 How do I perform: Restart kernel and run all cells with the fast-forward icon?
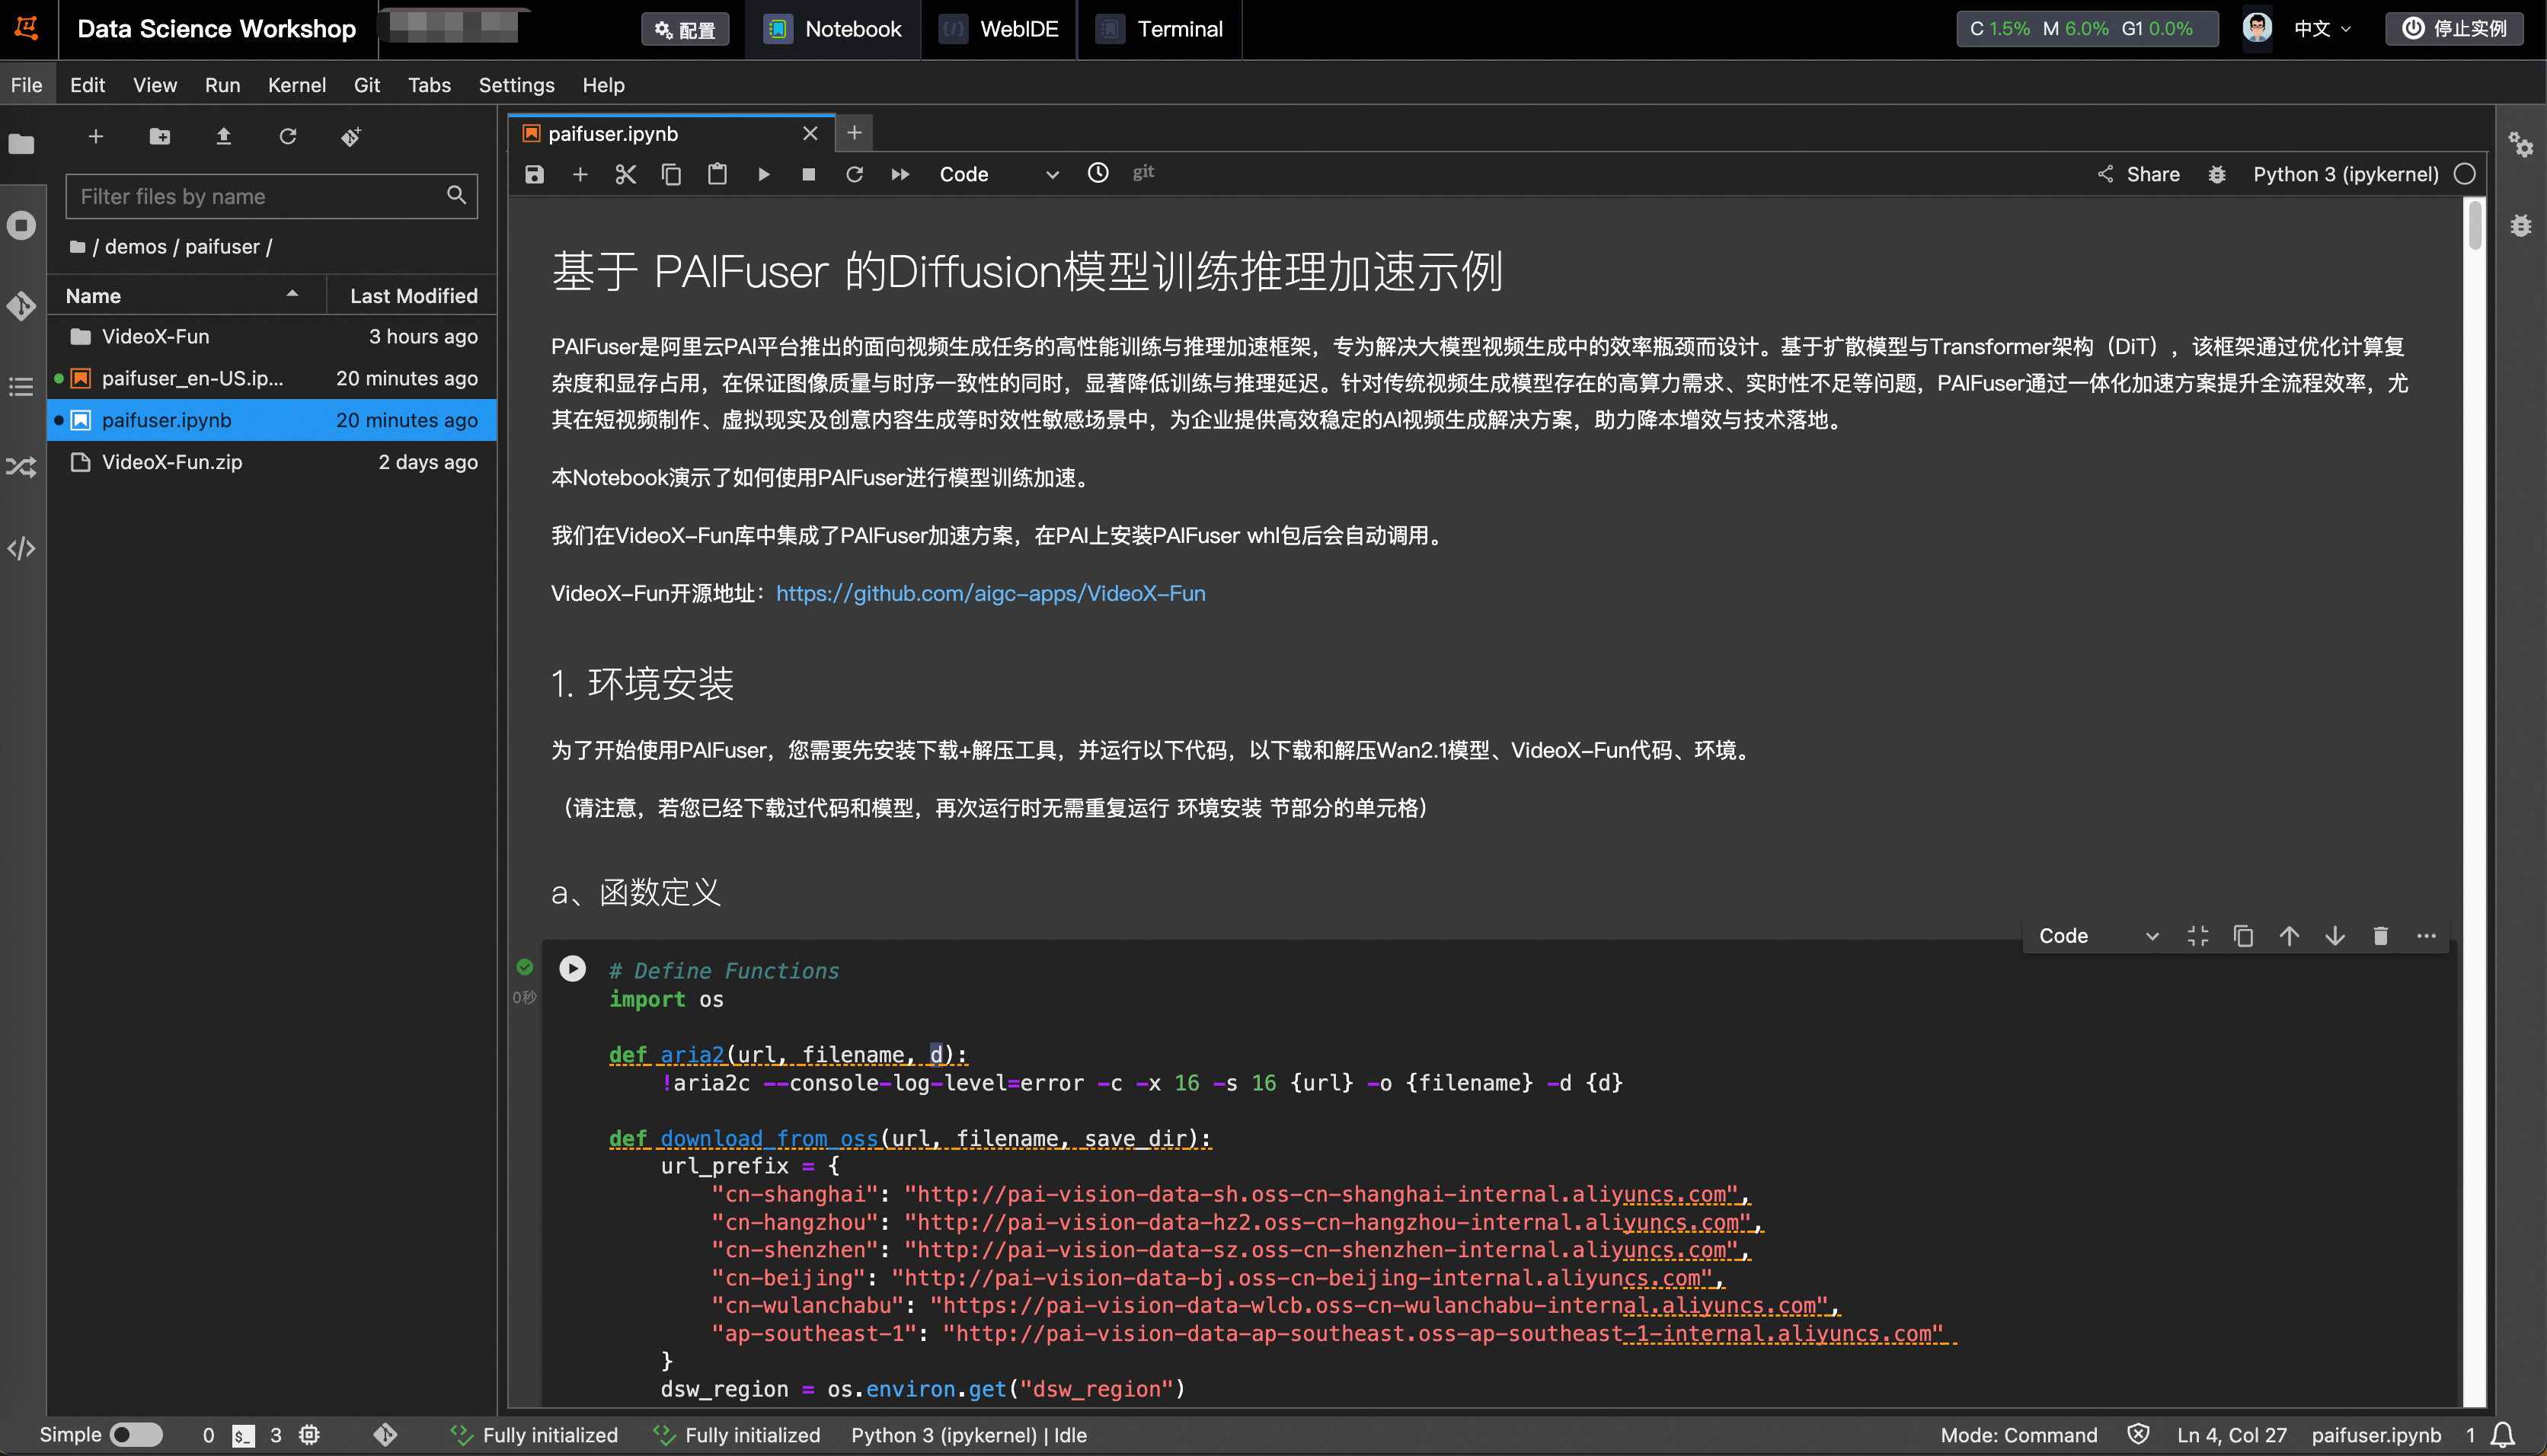[900, 174]
